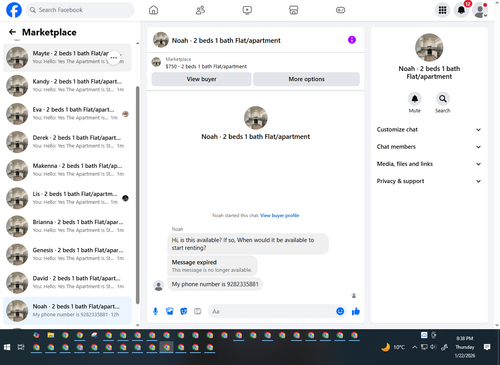Viewport: 500px width, 365px height.
Task: Choose a sticker
Action: pyautogui.click(x=184, y=311)
